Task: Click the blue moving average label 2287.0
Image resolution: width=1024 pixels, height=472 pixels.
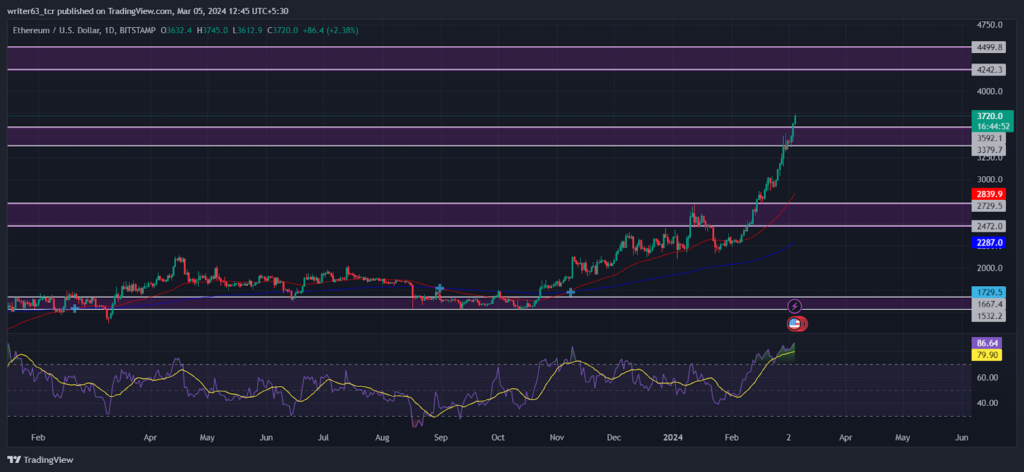Action: click(989, 243)
